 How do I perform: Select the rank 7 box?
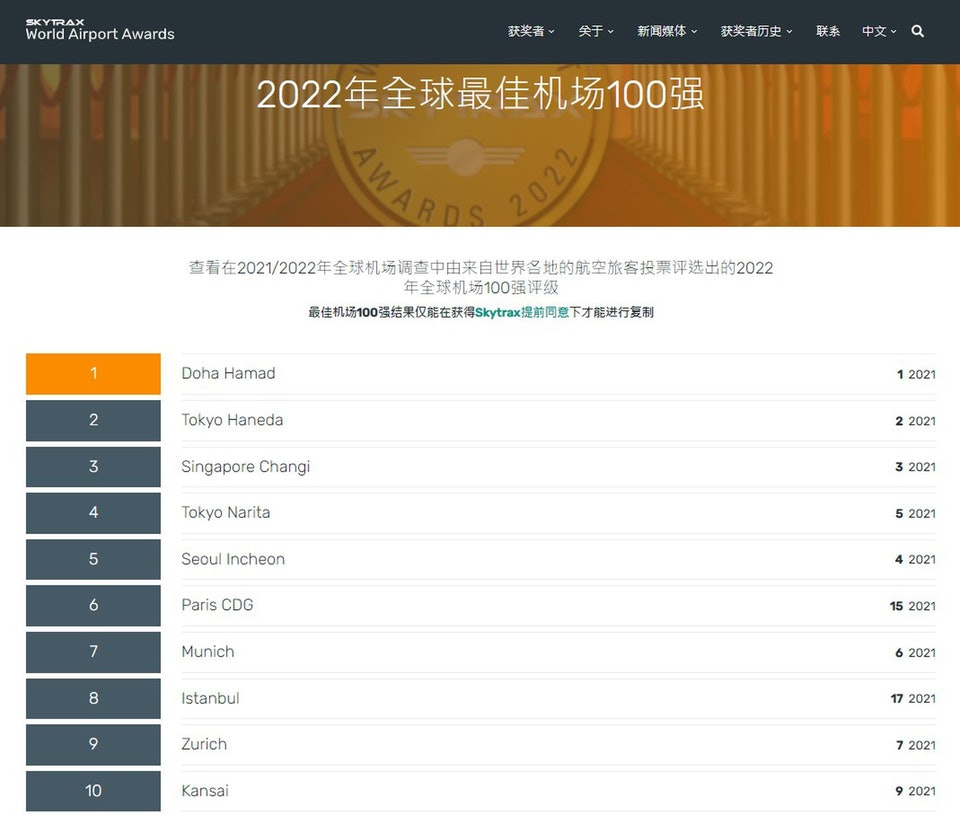[x=93, y=652]
